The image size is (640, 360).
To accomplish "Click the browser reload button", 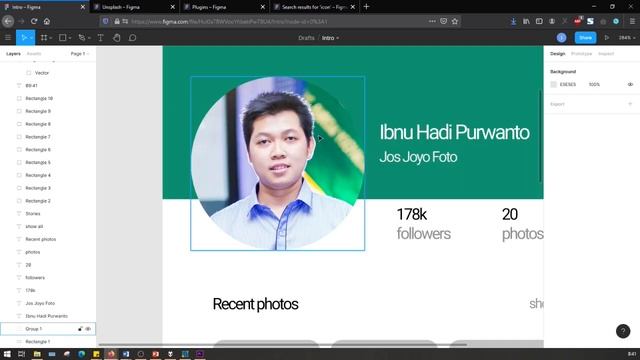I will (34, 21).
